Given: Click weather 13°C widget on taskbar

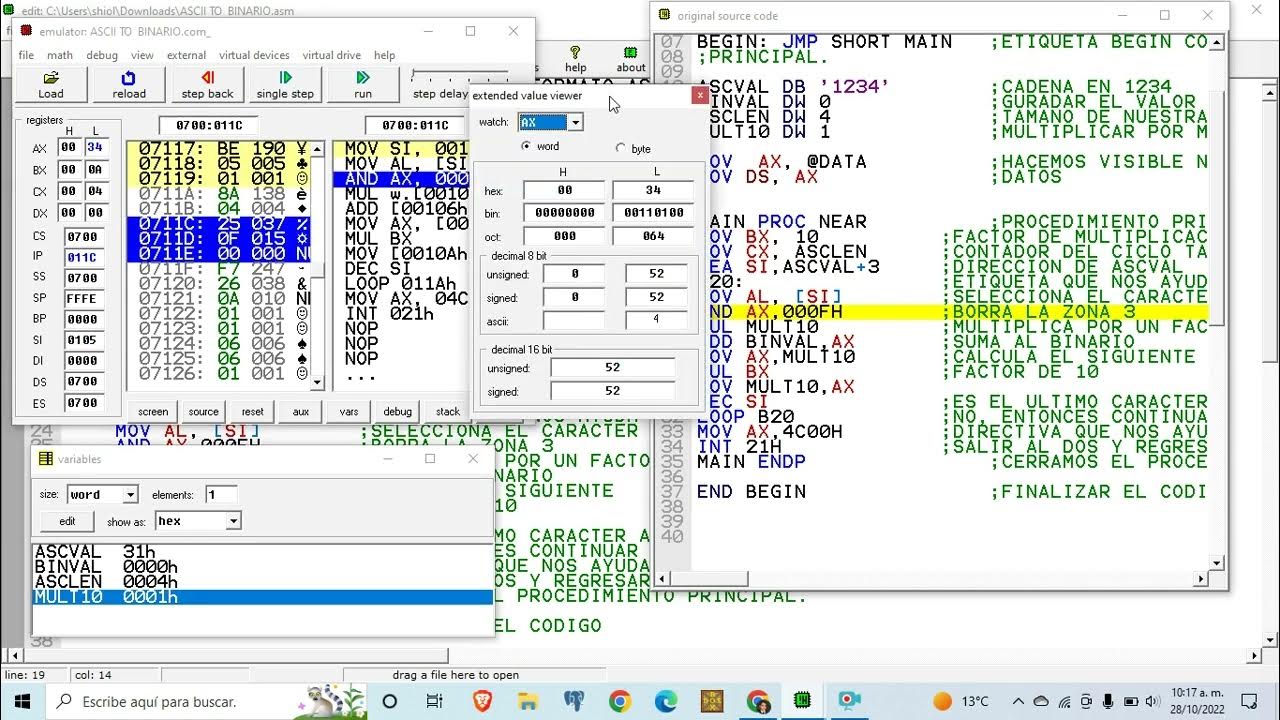Looking at the screenshot, I should [961, 701].
